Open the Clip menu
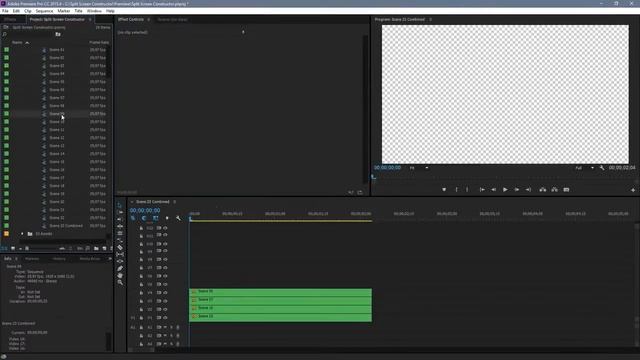 28,11
